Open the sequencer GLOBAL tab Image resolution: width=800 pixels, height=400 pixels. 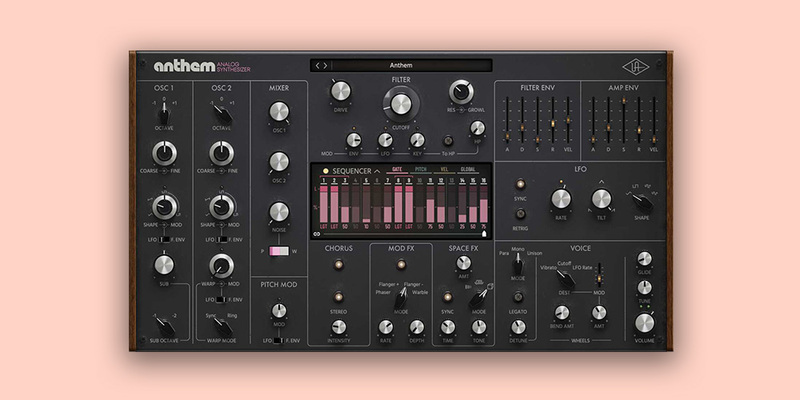467,171
